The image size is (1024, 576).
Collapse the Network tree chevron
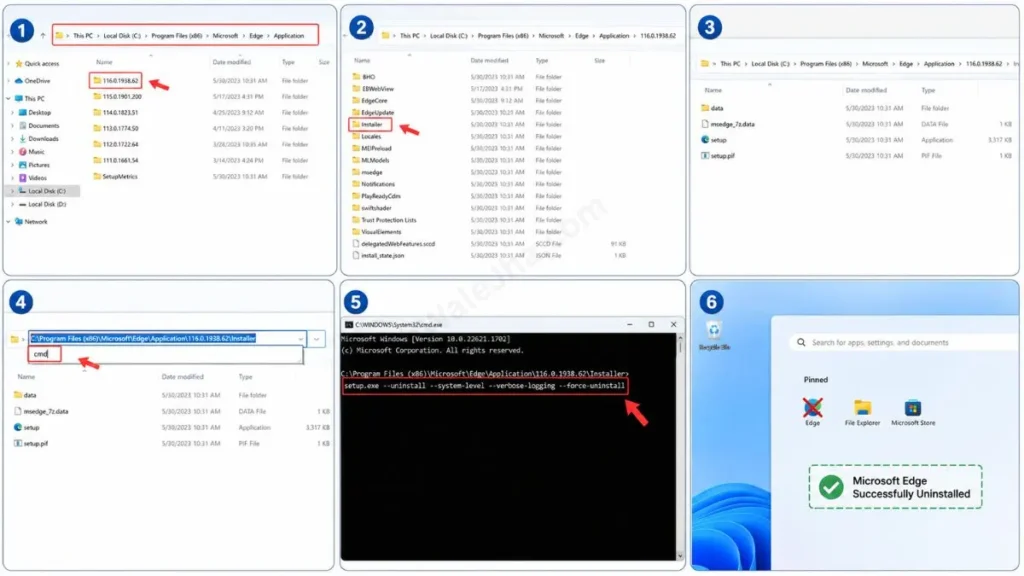[8, 222]
